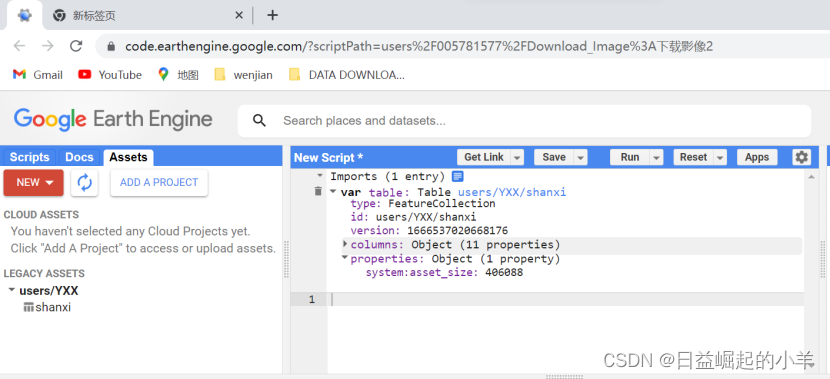830x379 pixels.
Task: Switch to the Docs tab
Action: coord(79,157)
